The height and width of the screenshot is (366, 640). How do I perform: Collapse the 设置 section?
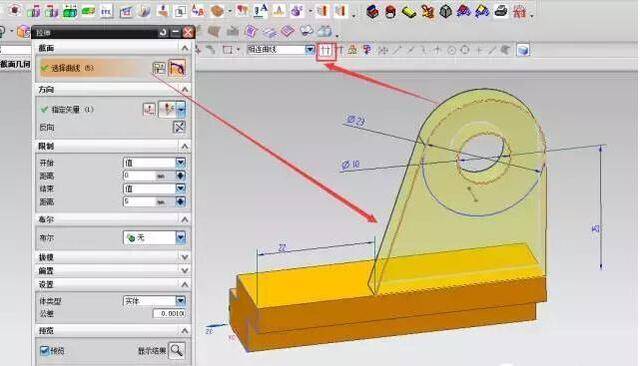coord(184,284)
